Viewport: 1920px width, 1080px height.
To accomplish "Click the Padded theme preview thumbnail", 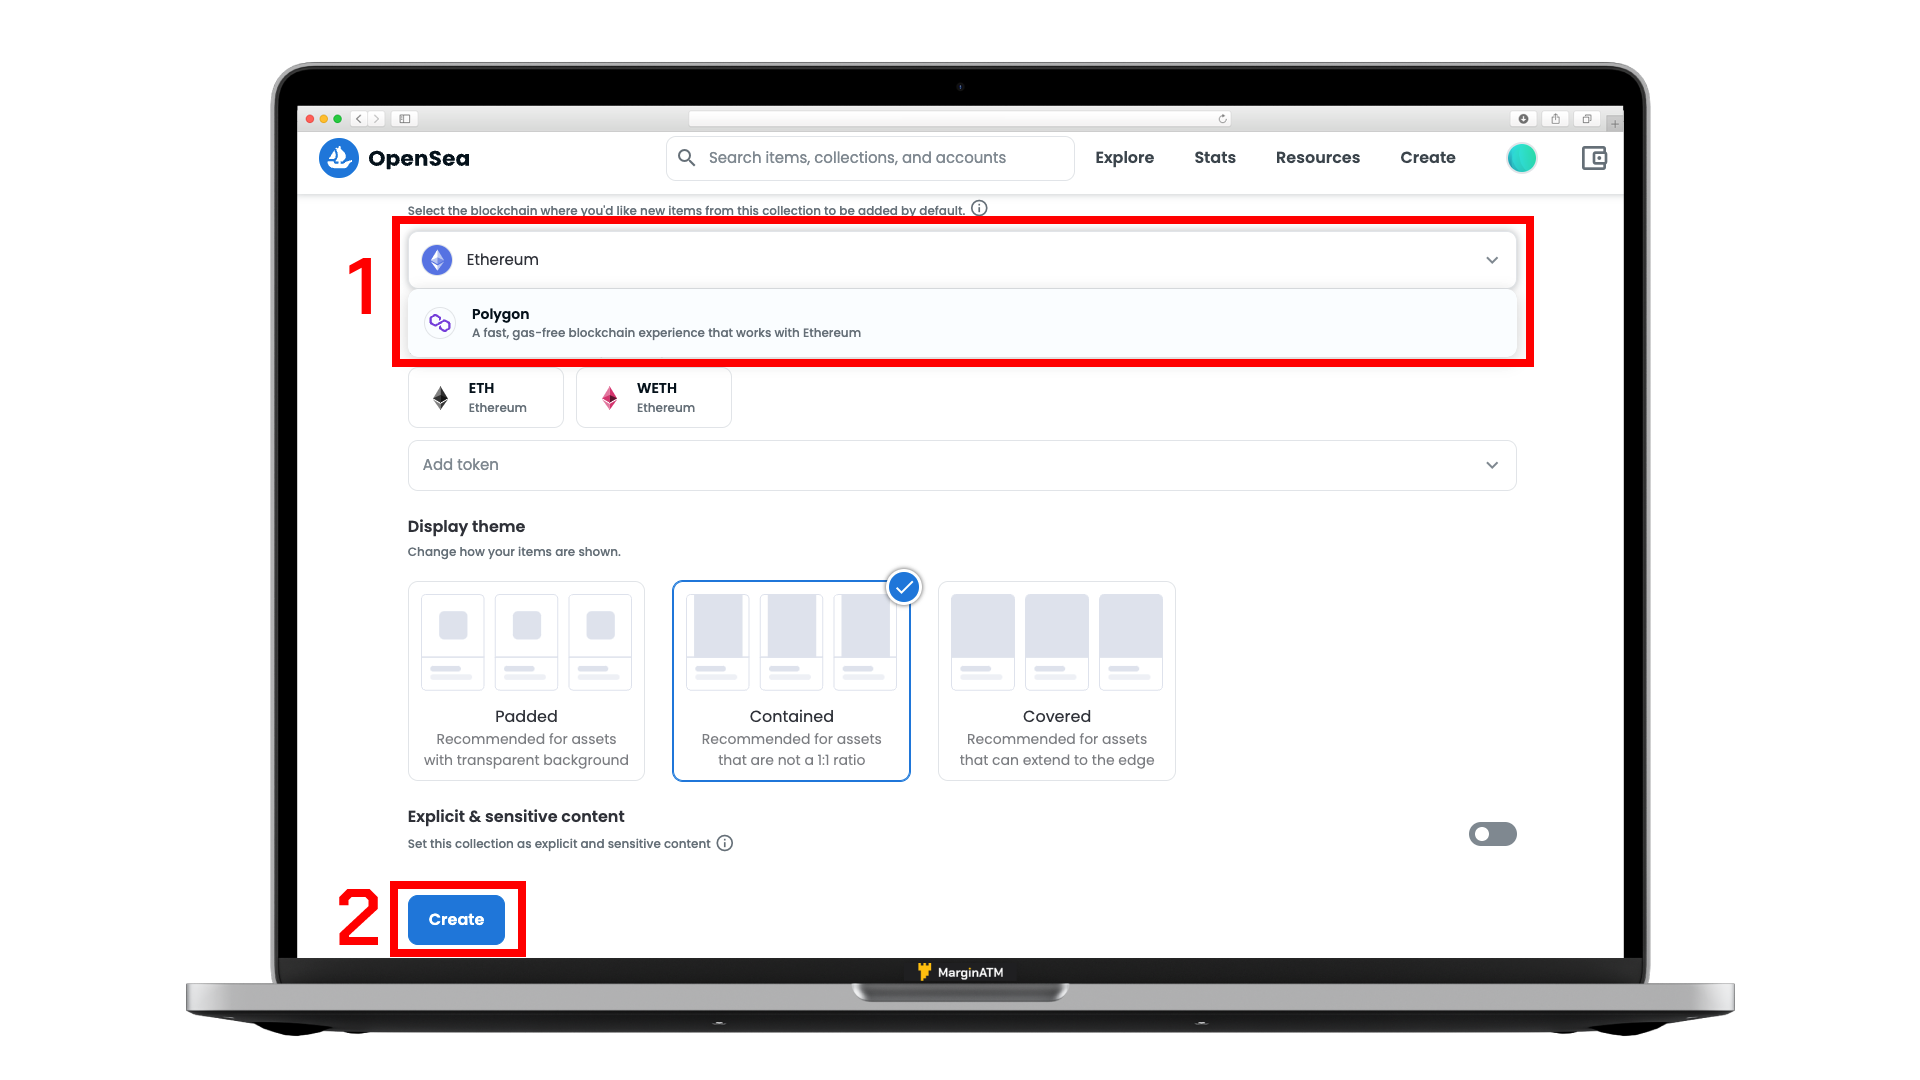I will 526,642.
